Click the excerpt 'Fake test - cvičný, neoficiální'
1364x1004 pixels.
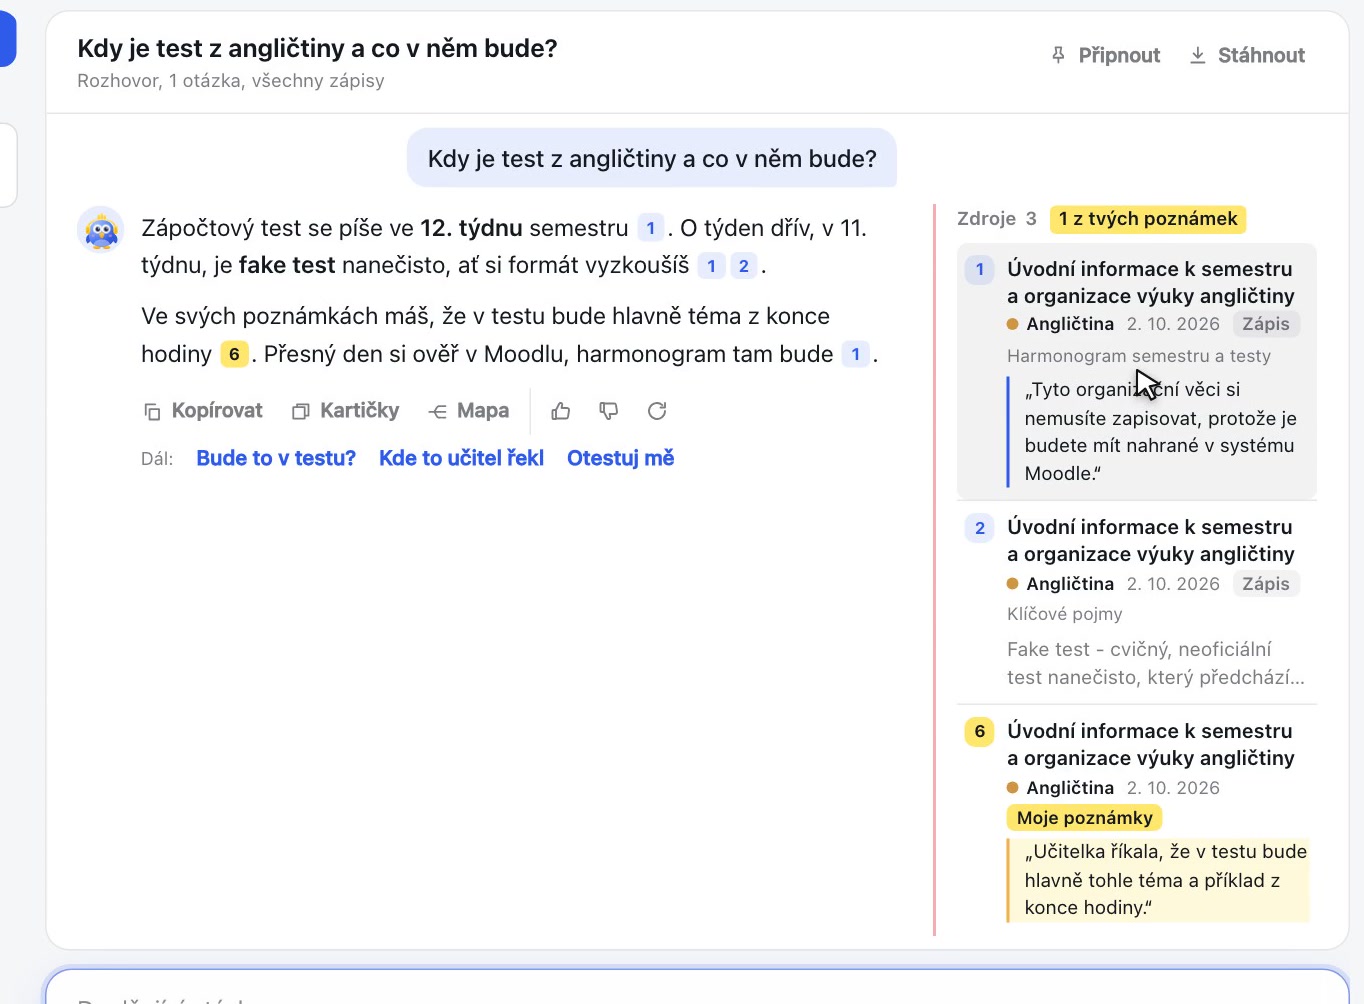pos(1156,663)
